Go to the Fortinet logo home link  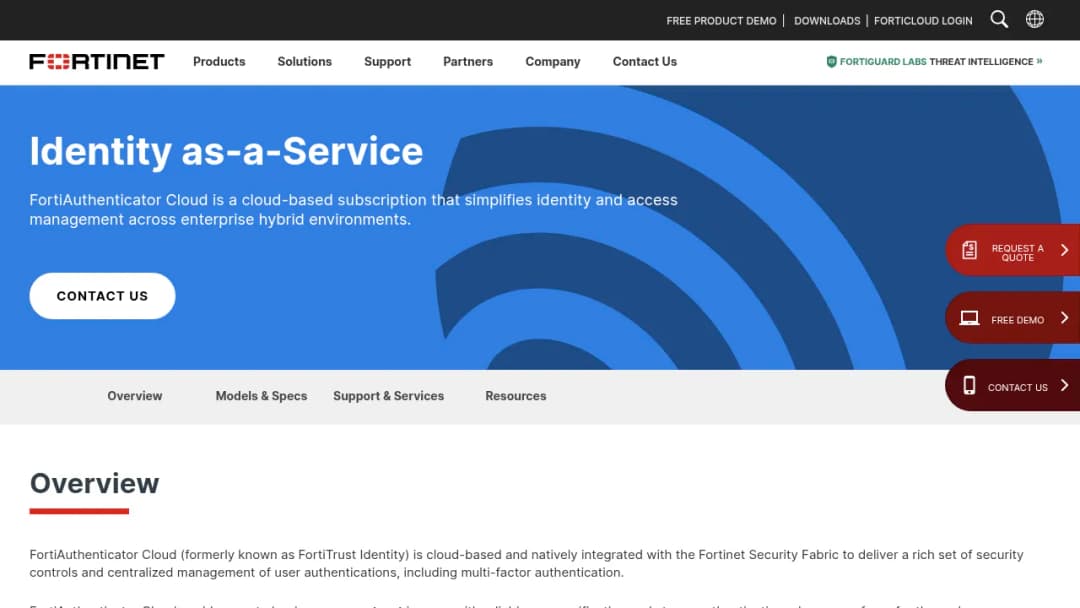[x=96, y=61]
